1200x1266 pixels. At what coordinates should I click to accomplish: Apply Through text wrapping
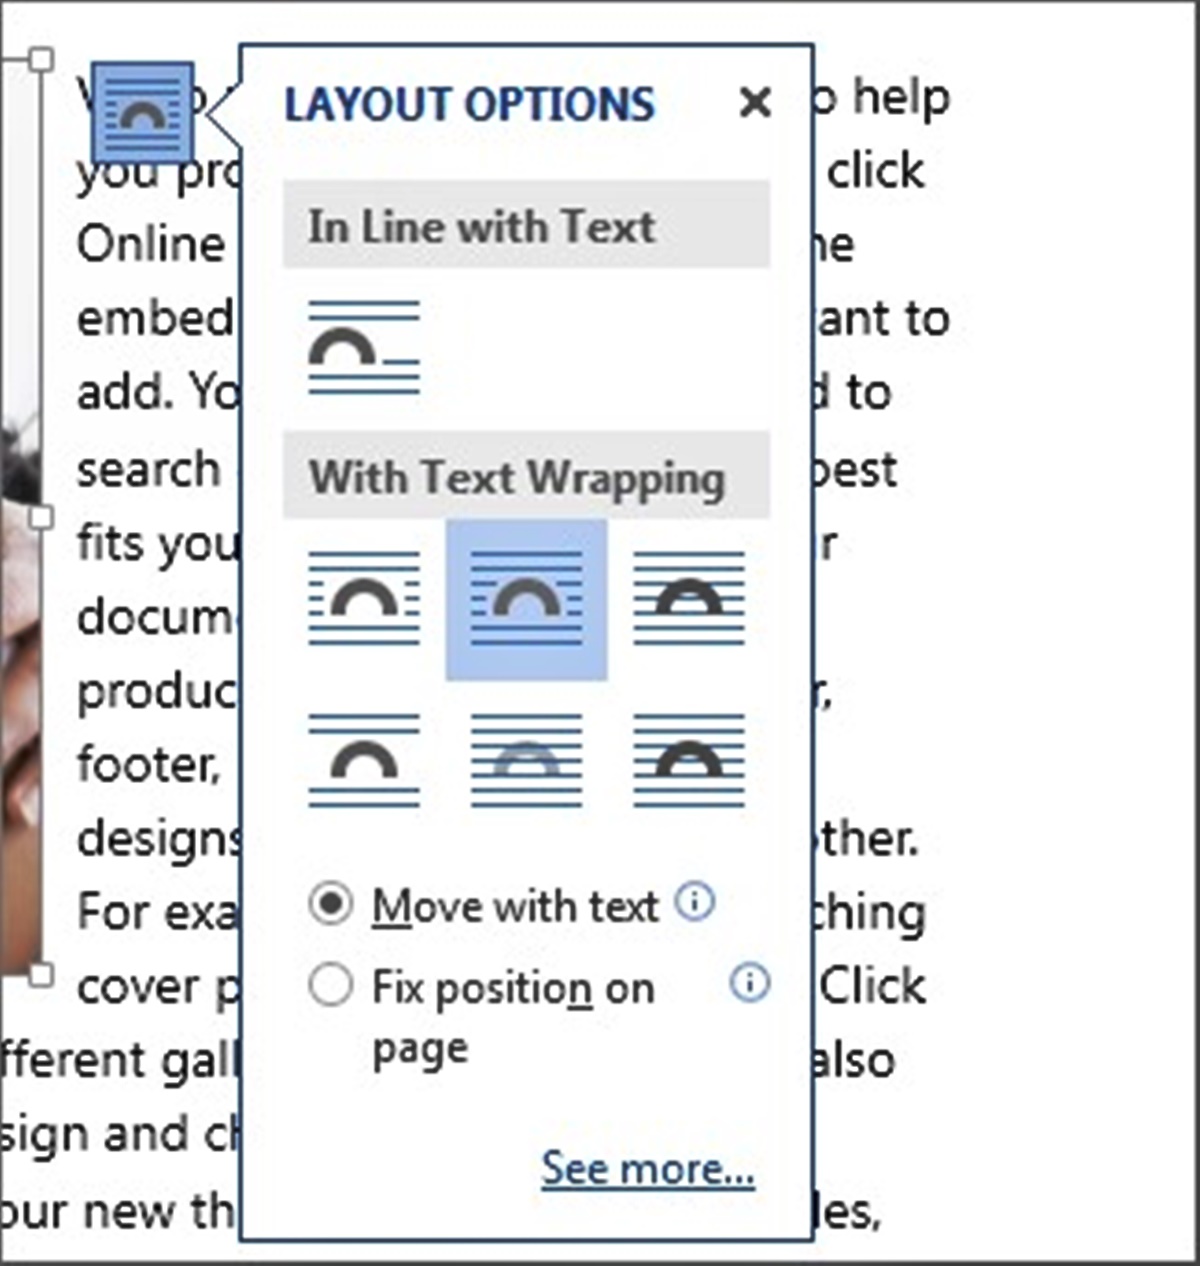tap(689, 599)
